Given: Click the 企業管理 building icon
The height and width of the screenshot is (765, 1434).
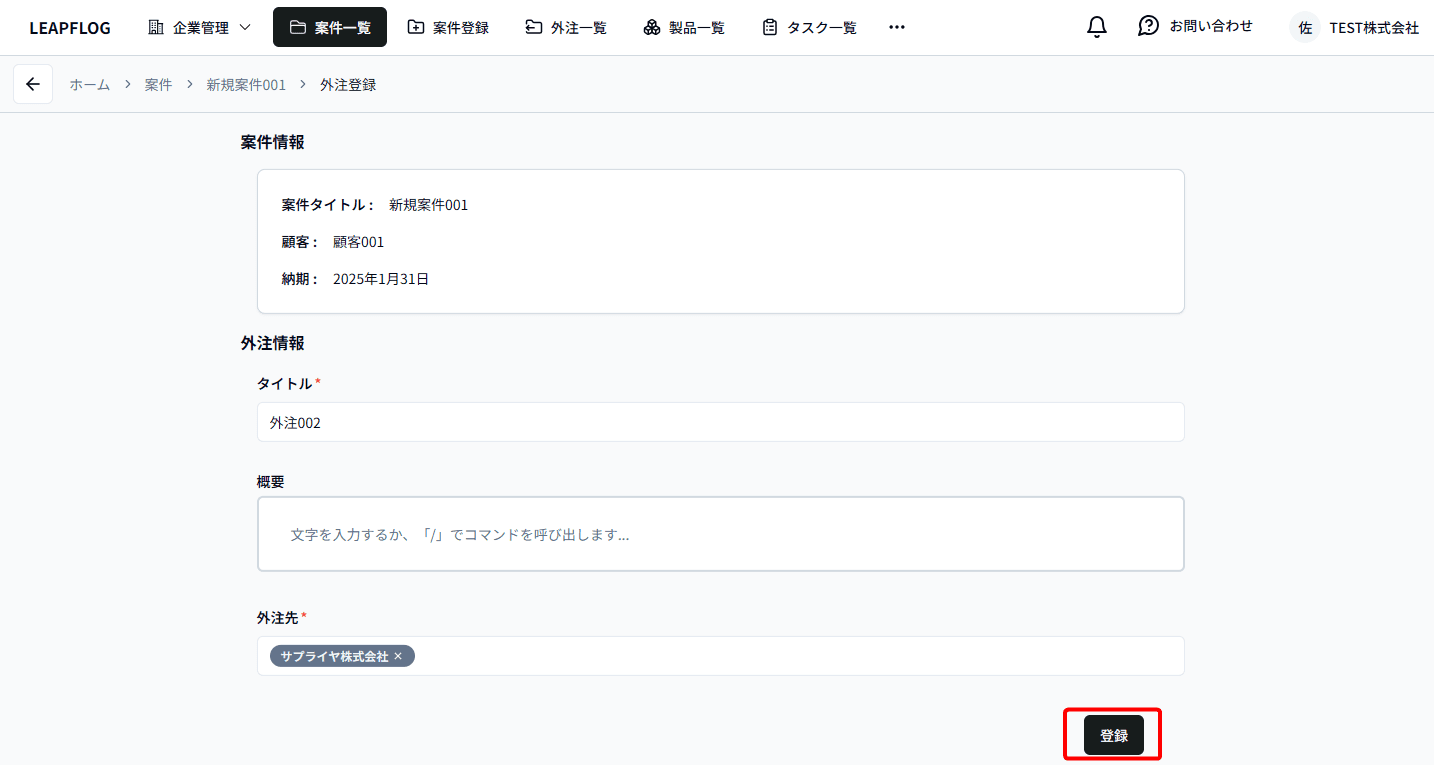Looking at the screenshot, I should (x=156, y=28).
